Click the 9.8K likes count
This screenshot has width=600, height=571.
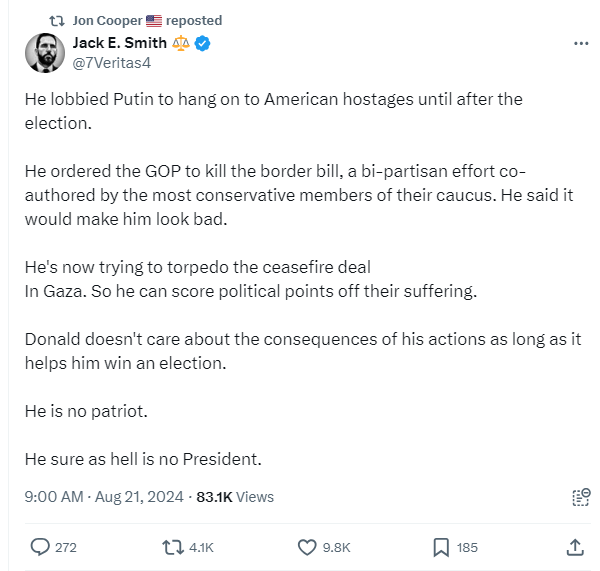coord(335,548)
